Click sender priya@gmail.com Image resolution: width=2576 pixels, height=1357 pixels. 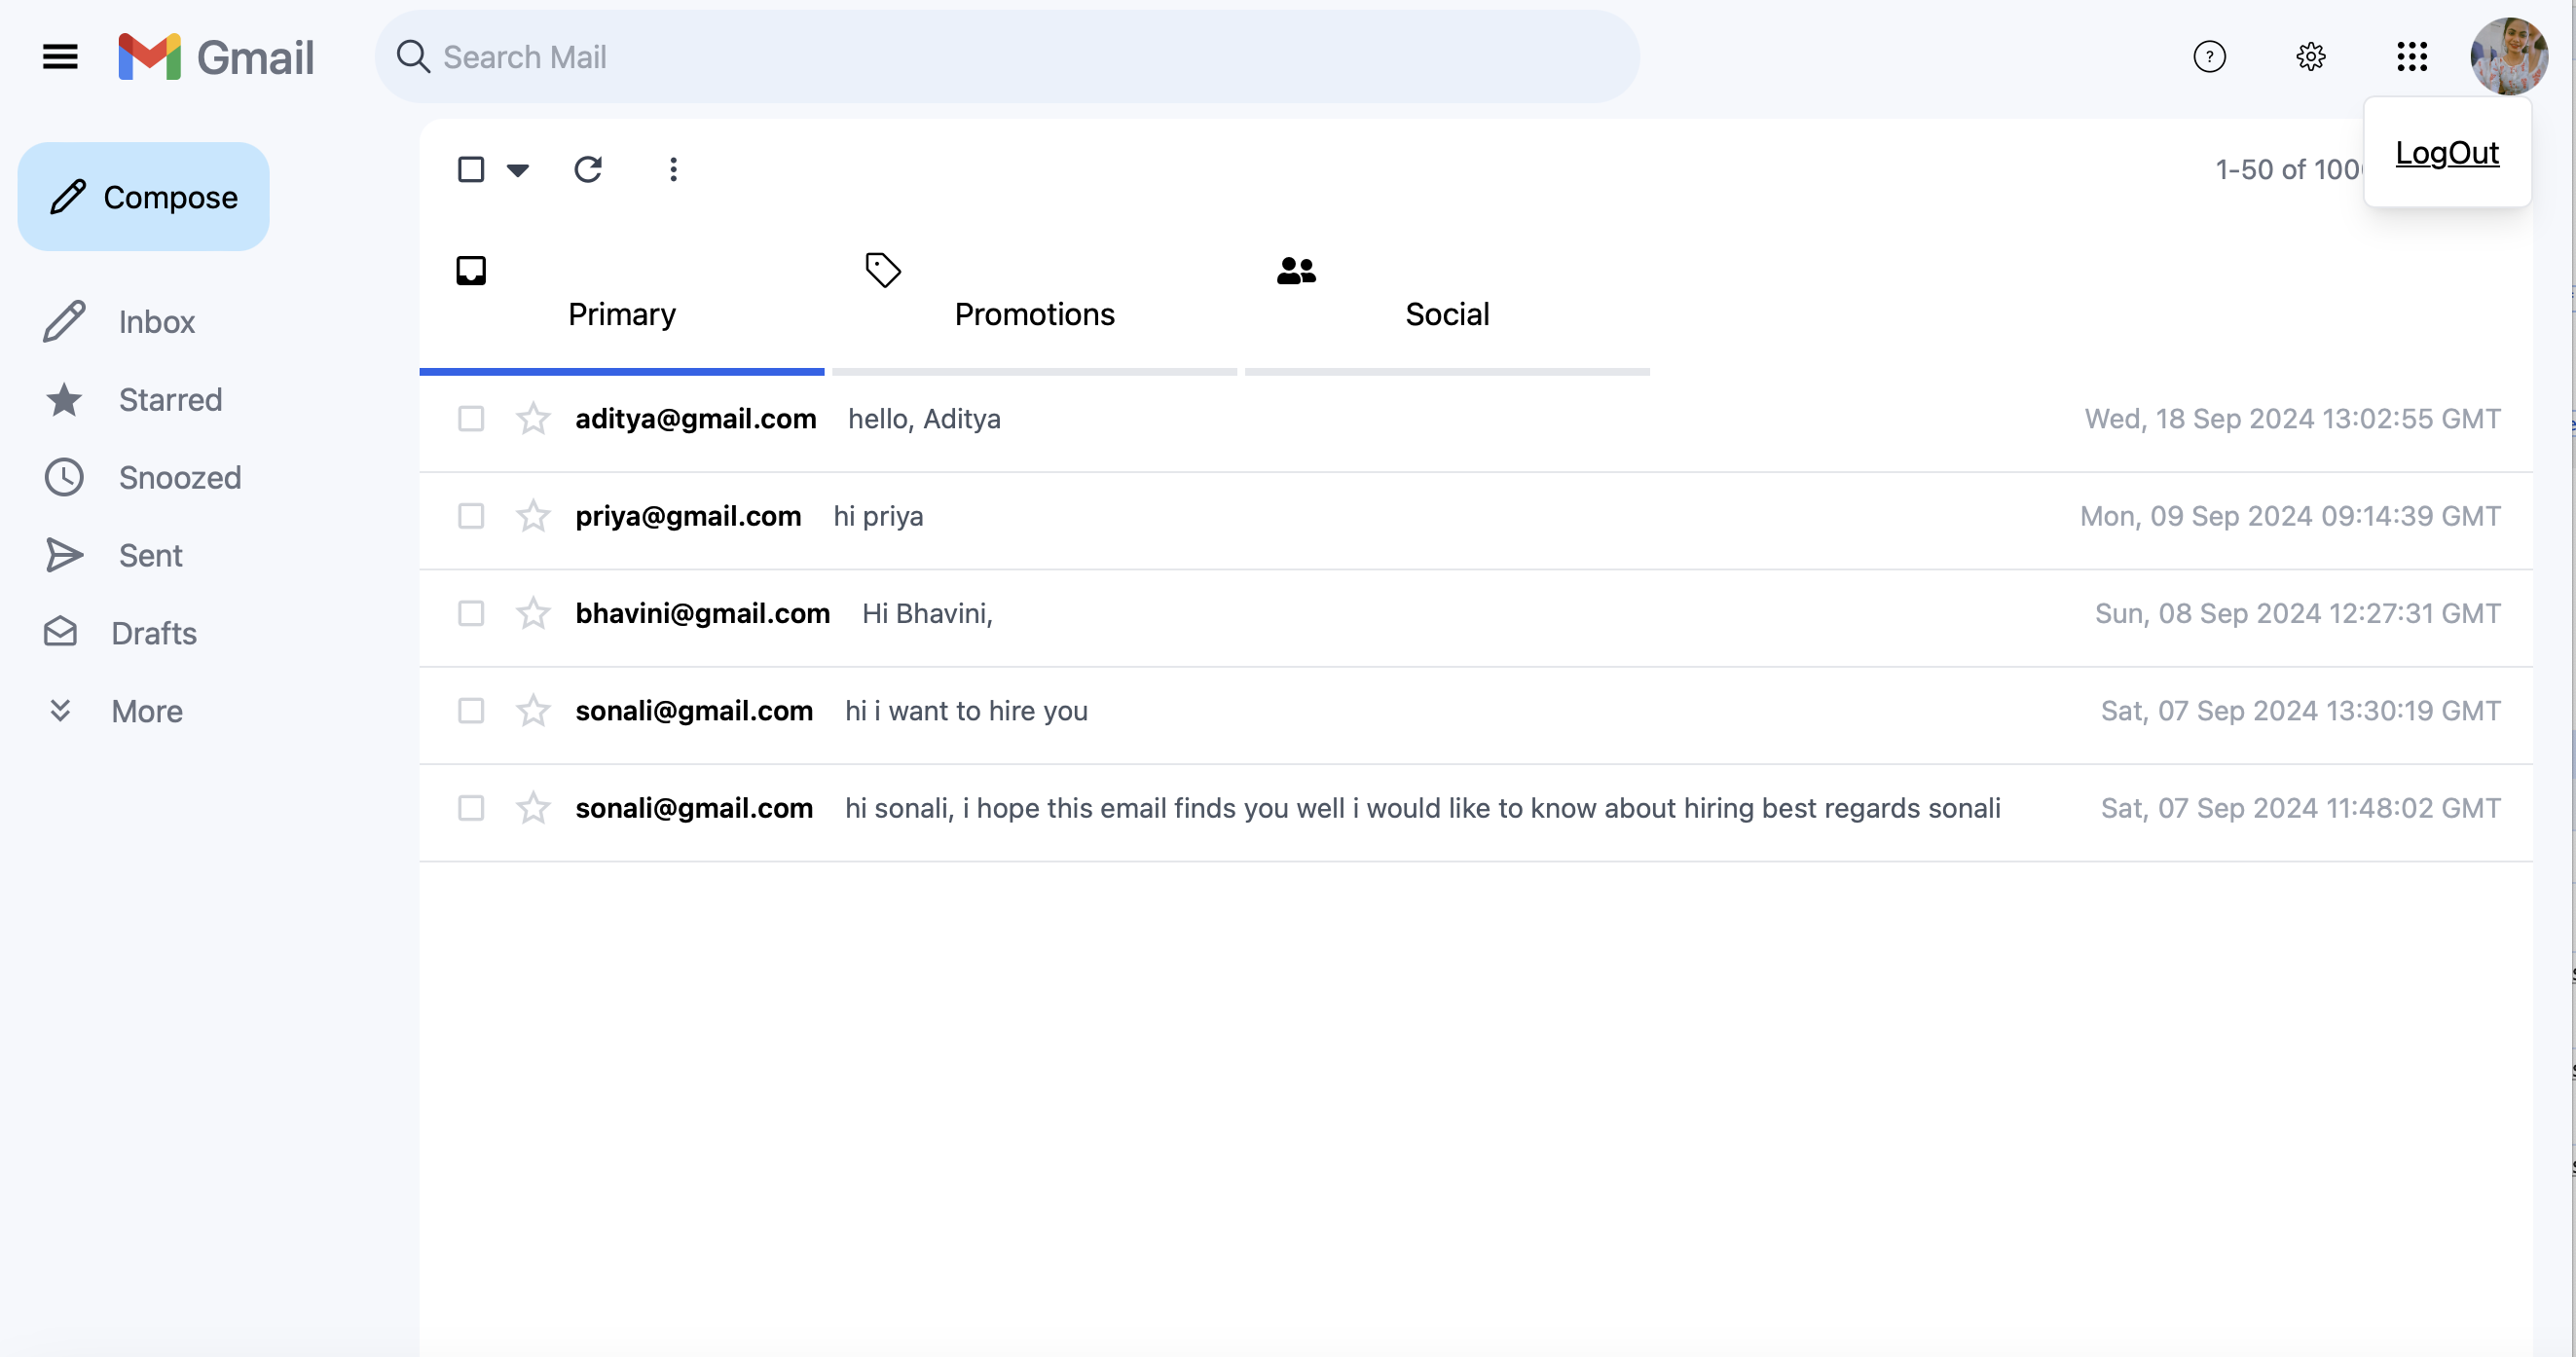pyautogui.click(x=688, y=516)
